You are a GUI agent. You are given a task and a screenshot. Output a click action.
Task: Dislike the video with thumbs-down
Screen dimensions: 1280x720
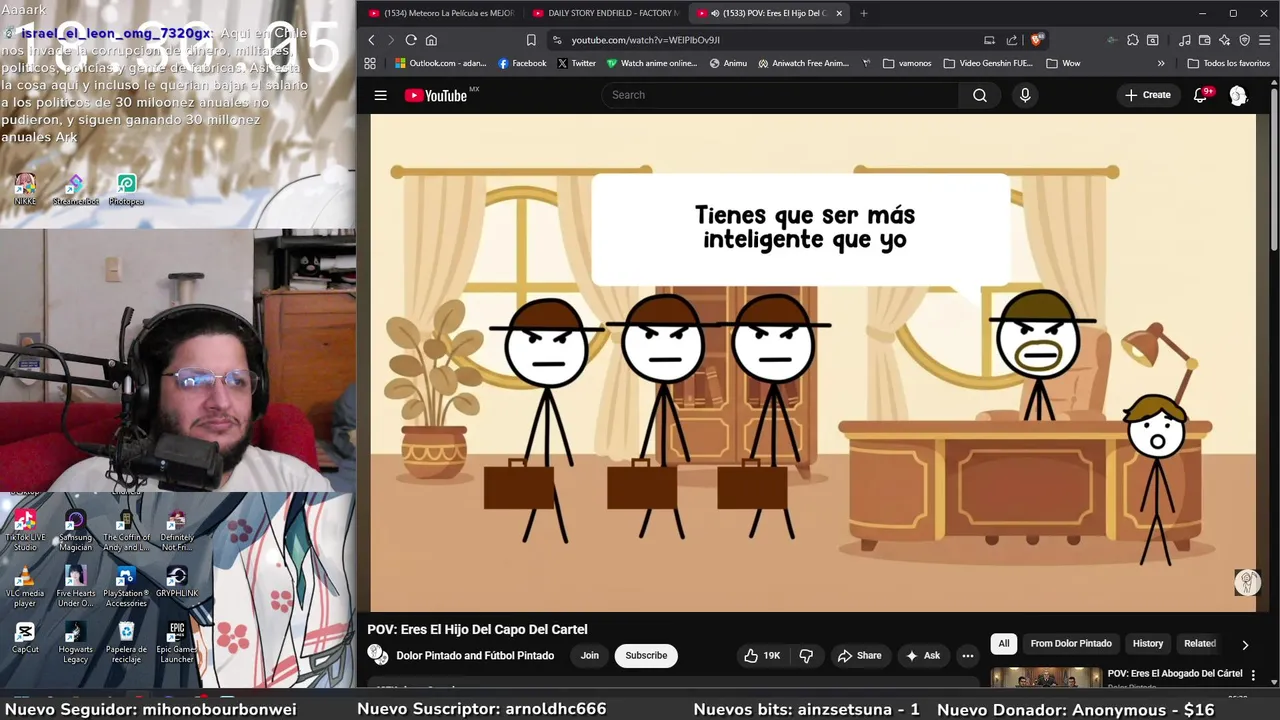pos(806,655)
